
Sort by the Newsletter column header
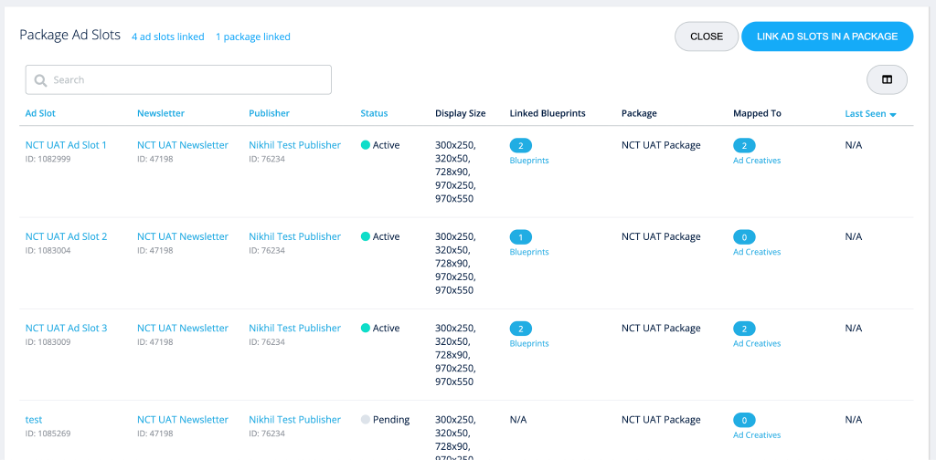[161, 114]
